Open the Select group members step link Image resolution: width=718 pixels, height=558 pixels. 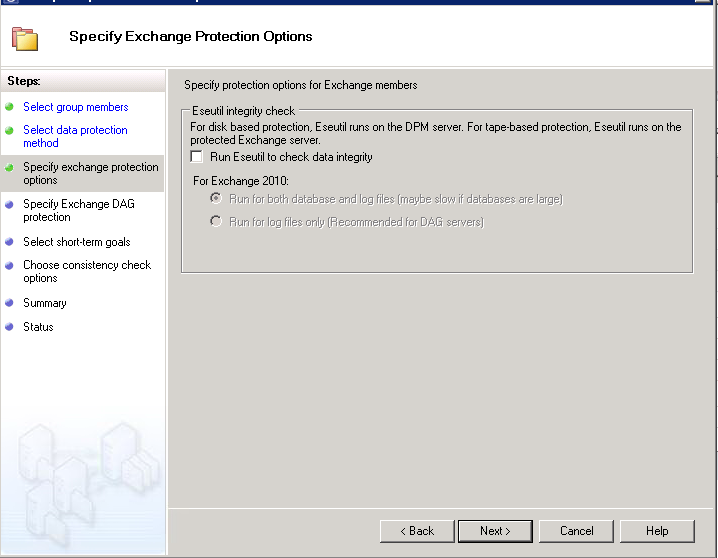(76, 107)
